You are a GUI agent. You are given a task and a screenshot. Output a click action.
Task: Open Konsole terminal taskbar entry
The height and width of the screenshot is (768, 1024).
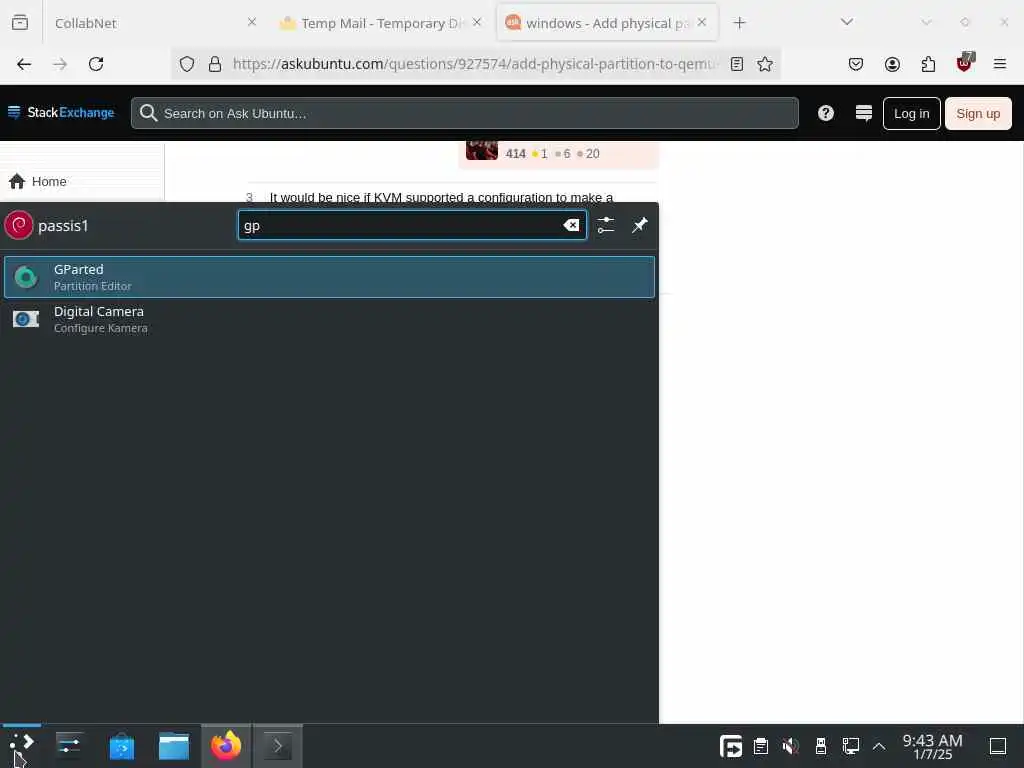click(x=278, y=746)
